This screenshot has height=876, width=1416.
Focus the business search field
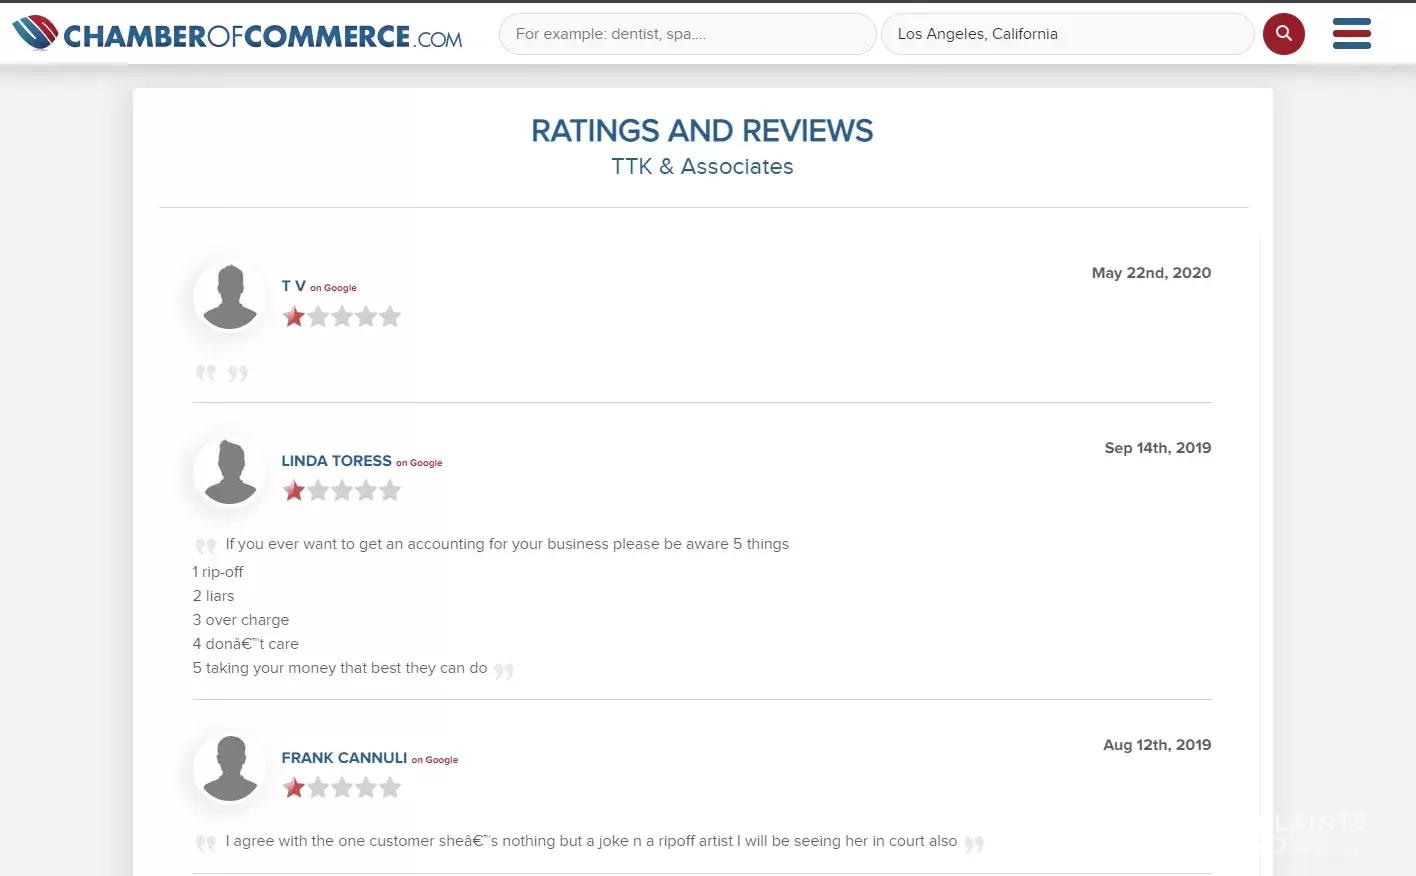[x=688, y=34]
